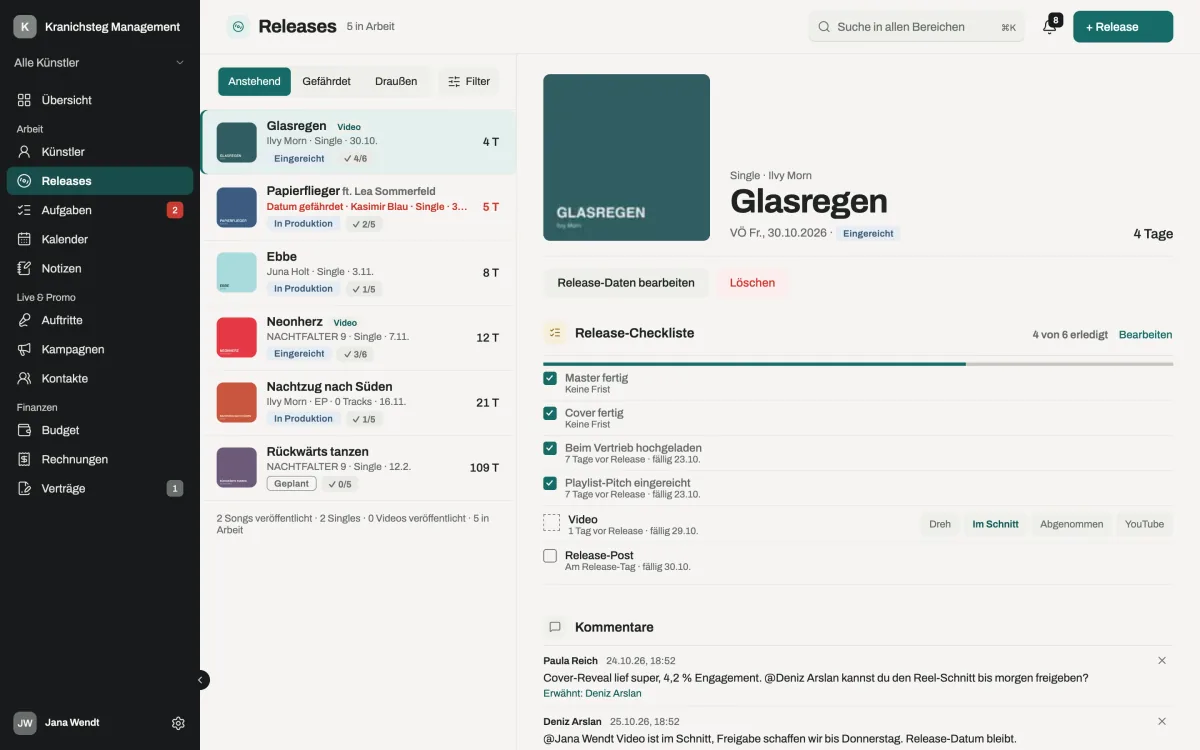Open Übersicht in the sidebar
The image size is (1200, 750).
pos(100,100)
